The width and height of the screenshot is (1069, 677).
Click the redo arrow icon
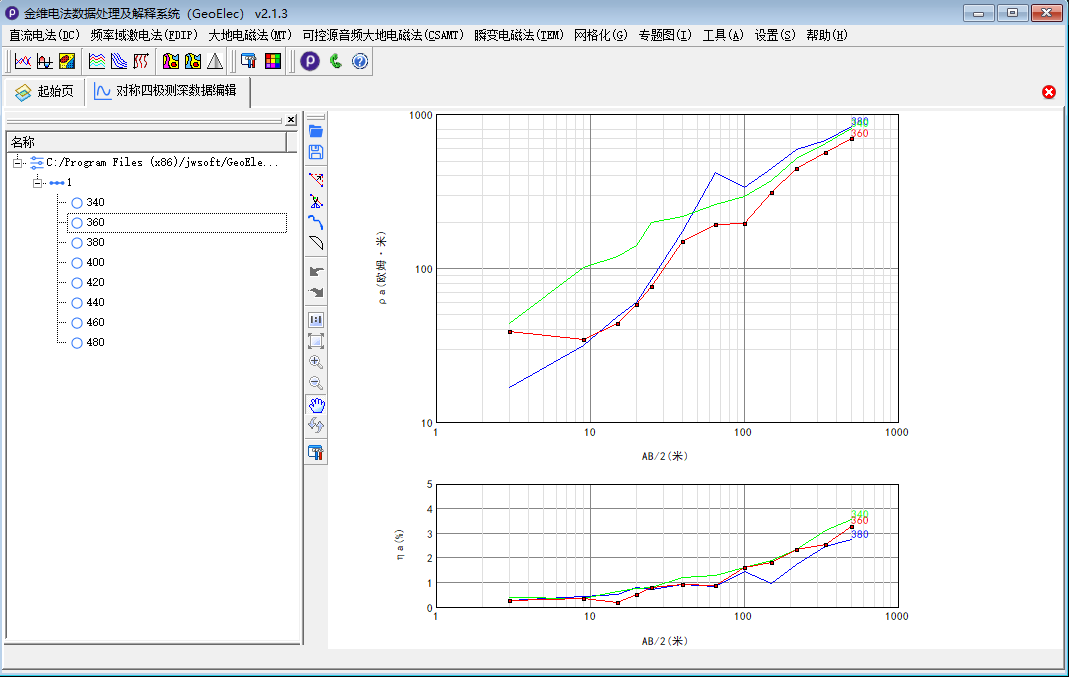click(316, 292)
